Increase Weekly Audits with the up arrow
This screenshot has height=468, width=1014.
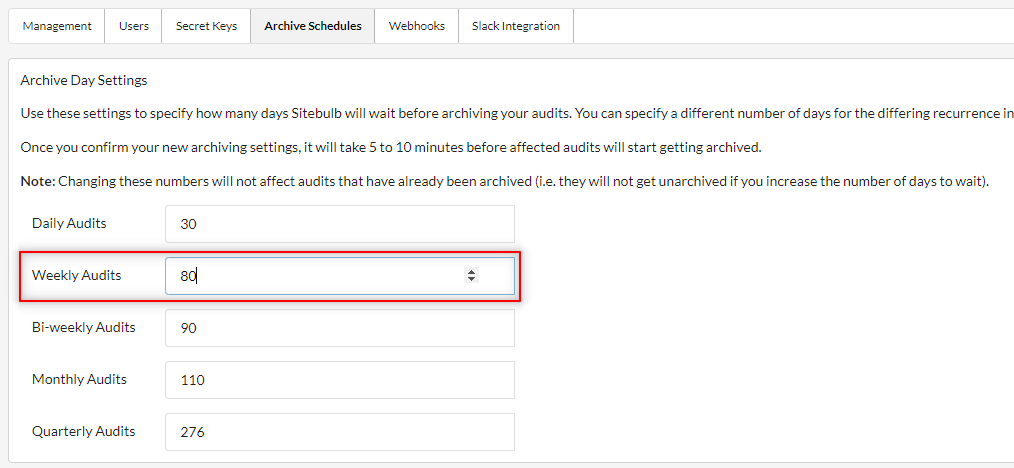(471, 272)
